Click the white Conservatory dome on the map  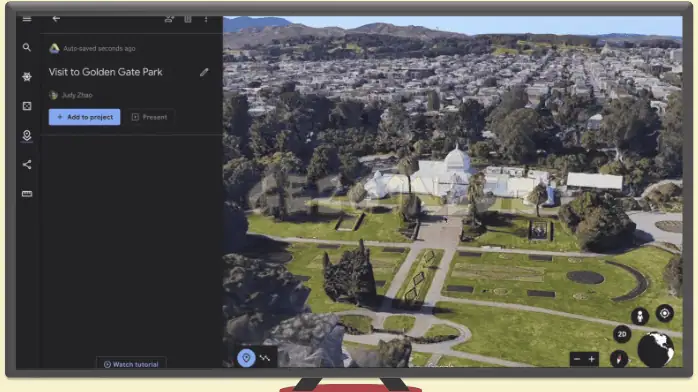coord(456,160)
